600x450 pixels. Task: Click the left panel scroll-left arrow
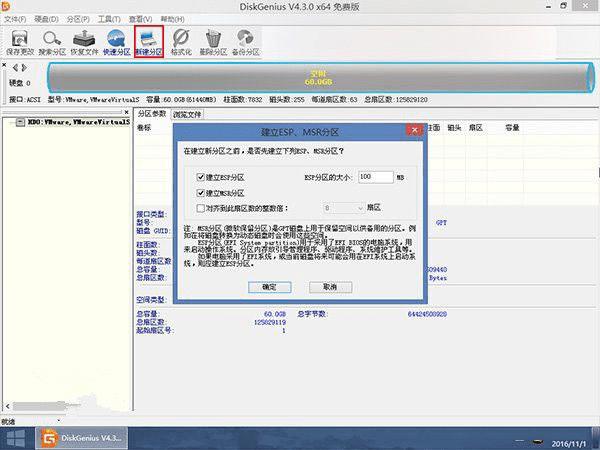[x=8, y=406]
